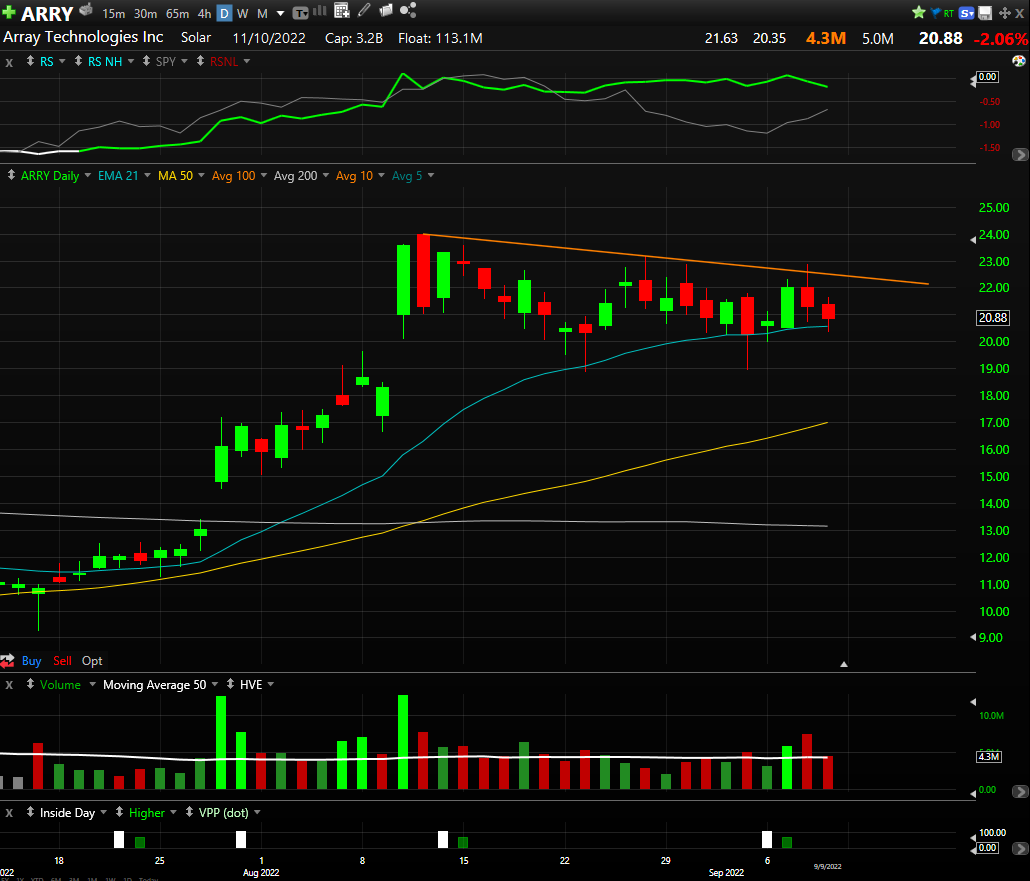Click the move window arrows icon
This screenshot has width=1030, height=881.
click(1004, 12)
